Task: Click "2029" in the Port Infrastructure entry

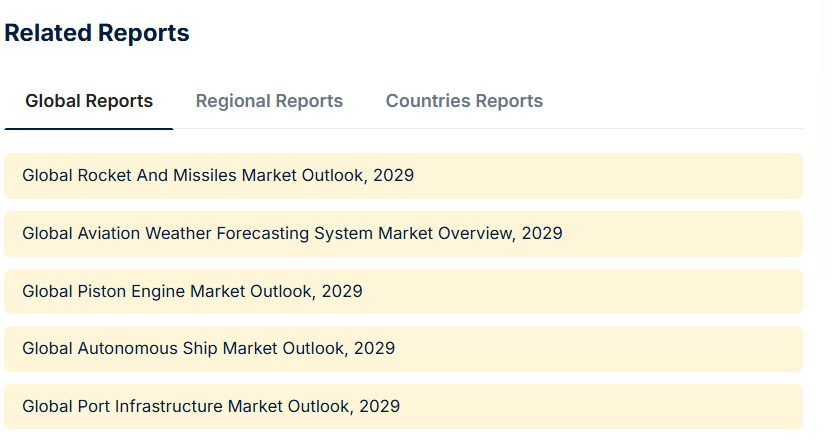Action: pos(379,407)
